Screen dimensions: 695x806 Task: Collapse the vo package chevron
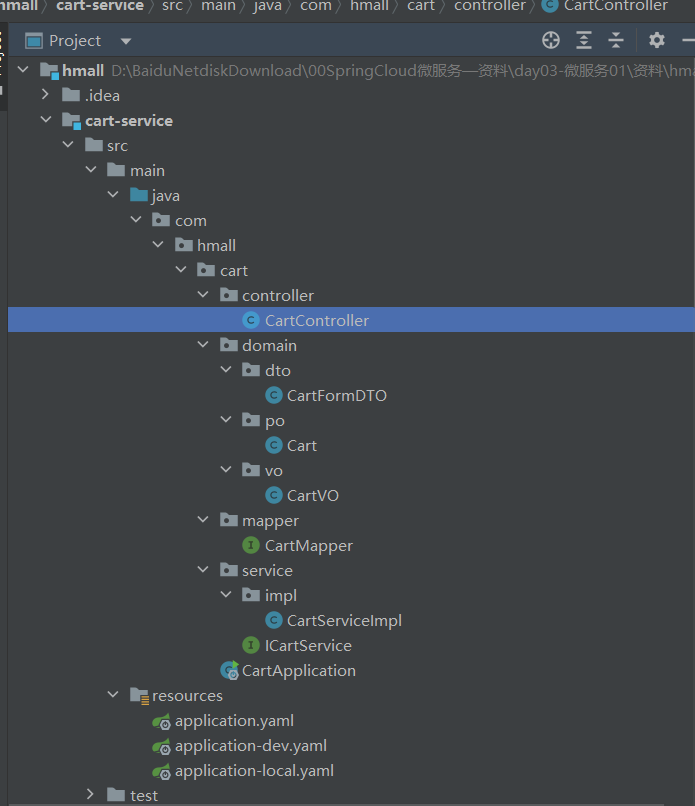226,469
